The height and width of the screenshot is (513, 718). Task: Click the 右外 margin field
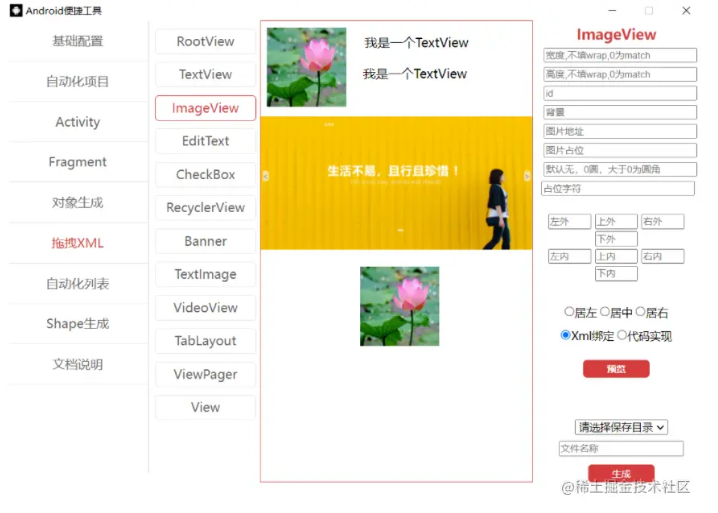[x=663, y=222]
